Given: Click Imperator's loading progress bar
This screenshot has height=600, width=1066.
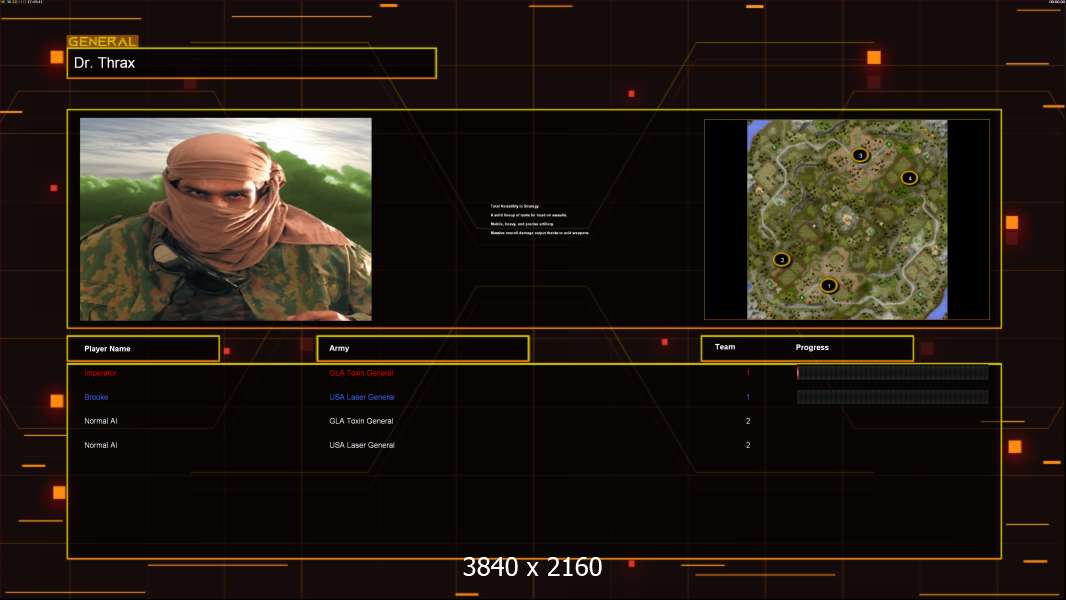Looking at the screenshot, I should 892,373.
